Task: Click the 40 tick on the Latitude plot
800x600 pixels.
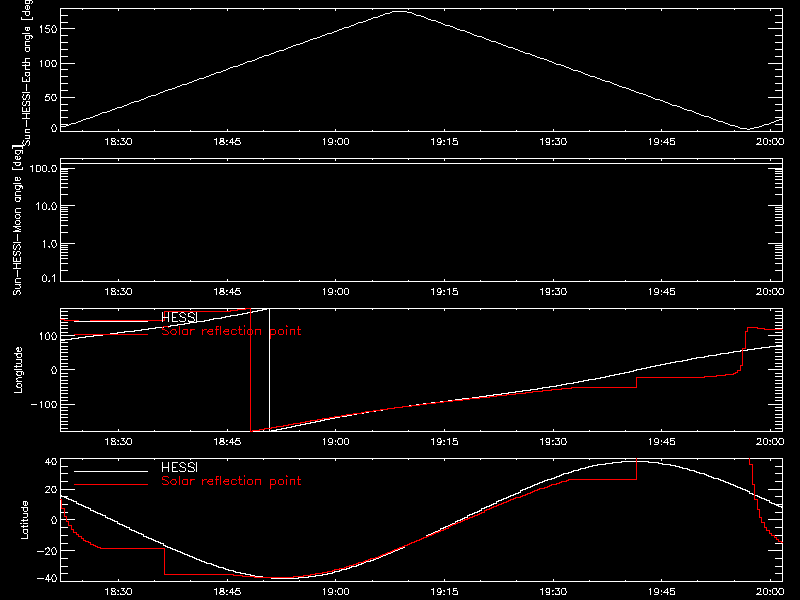Action: point(51,462)
